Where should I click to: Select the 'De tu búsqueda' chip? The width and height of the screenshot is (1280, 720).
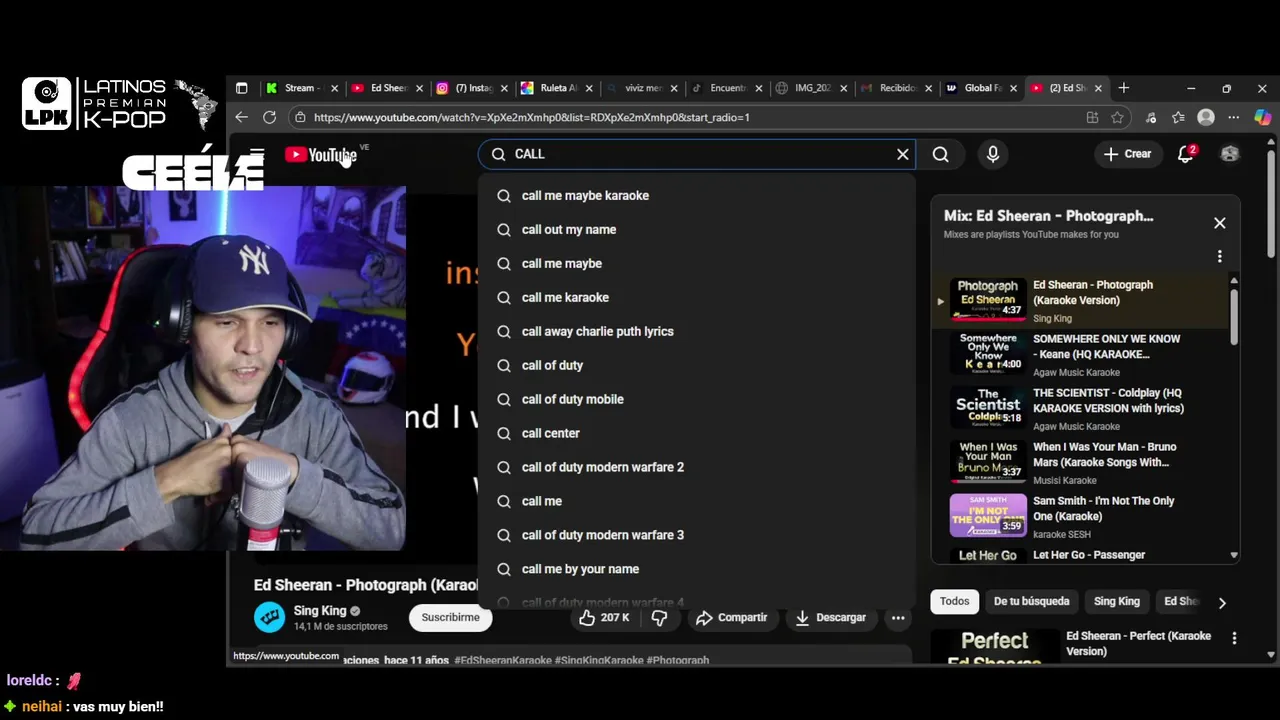(1031, 601)
